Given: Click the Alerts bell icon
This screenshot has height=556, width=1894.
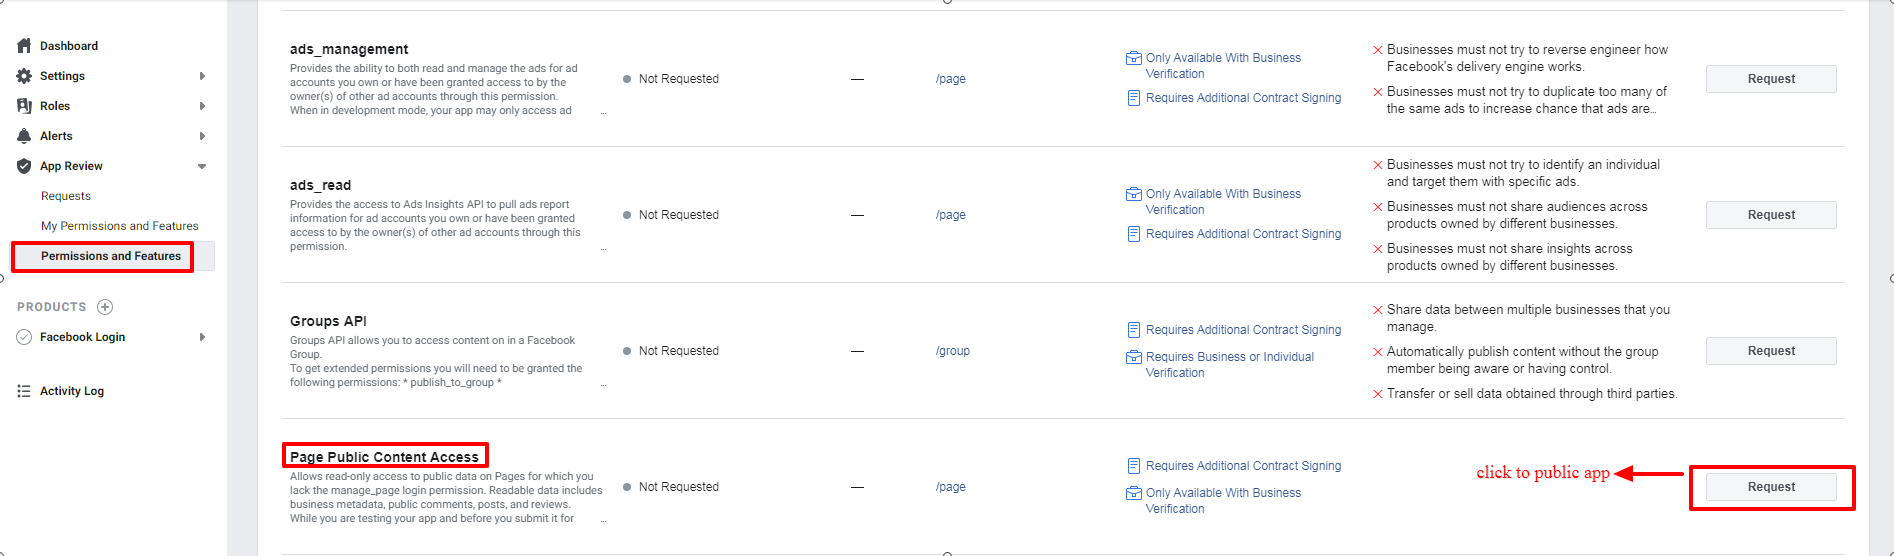Looking at the screenshot, I should click(24, 136).
